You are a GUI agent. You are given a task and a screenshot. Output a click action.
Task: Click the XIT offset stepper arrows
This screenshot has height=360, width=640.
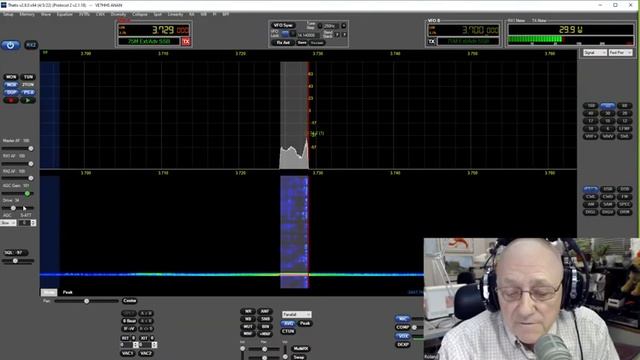(154, 345)
